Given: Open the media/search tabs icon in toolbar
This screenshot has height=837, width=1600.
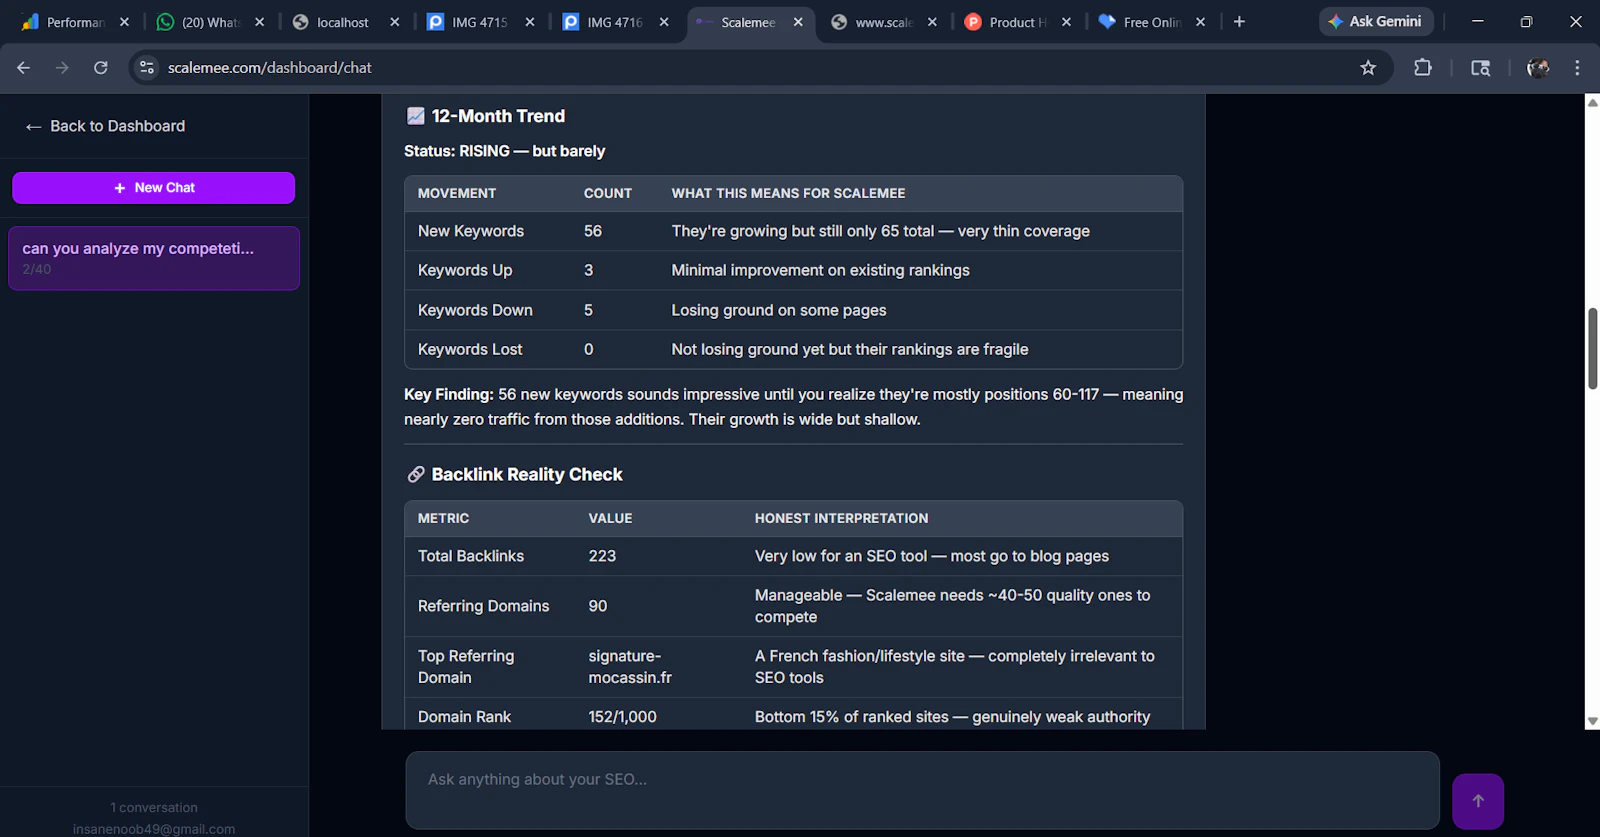Looking at the screenshot, I should coord(1481,67).
